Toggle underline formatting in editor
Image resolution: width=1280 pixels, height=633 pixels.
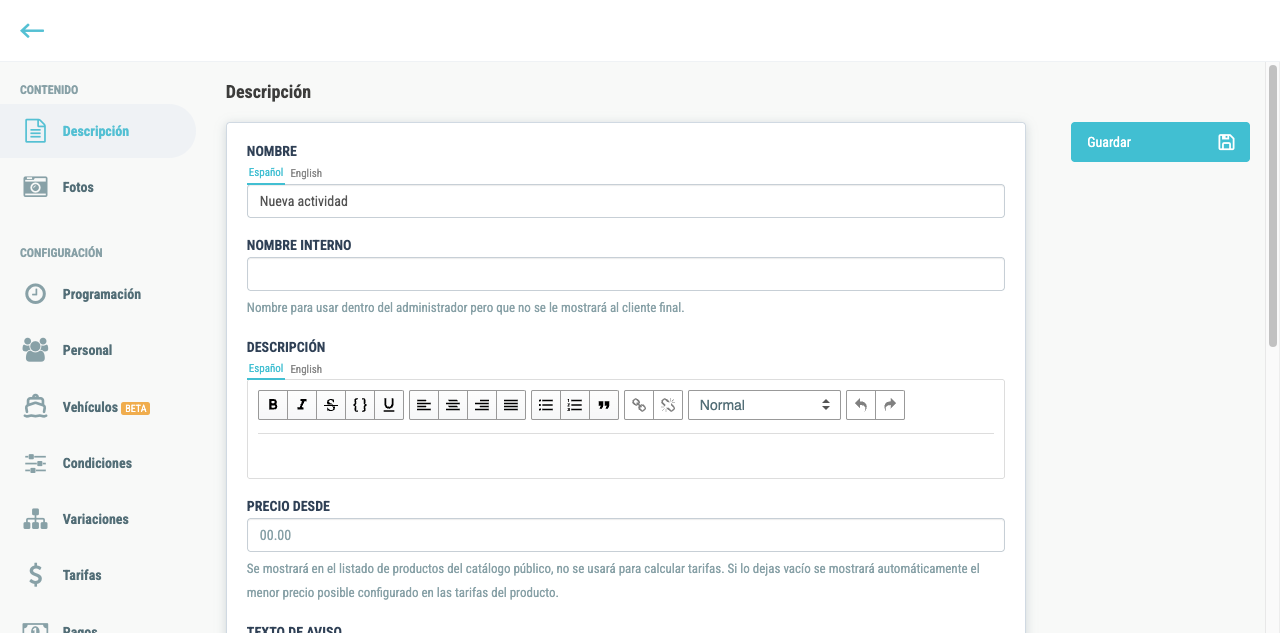click(x=389, y=405)
